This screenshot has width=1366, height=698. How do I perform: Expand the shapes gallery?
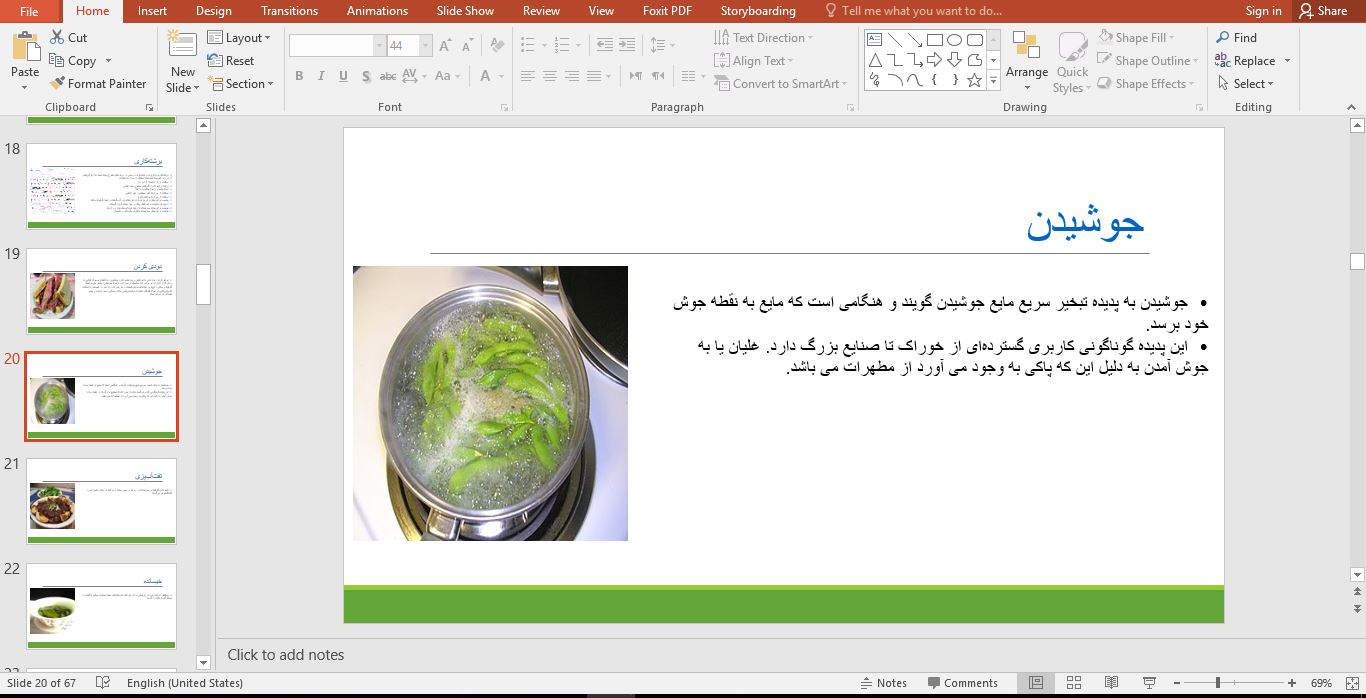tap(993, 81)
